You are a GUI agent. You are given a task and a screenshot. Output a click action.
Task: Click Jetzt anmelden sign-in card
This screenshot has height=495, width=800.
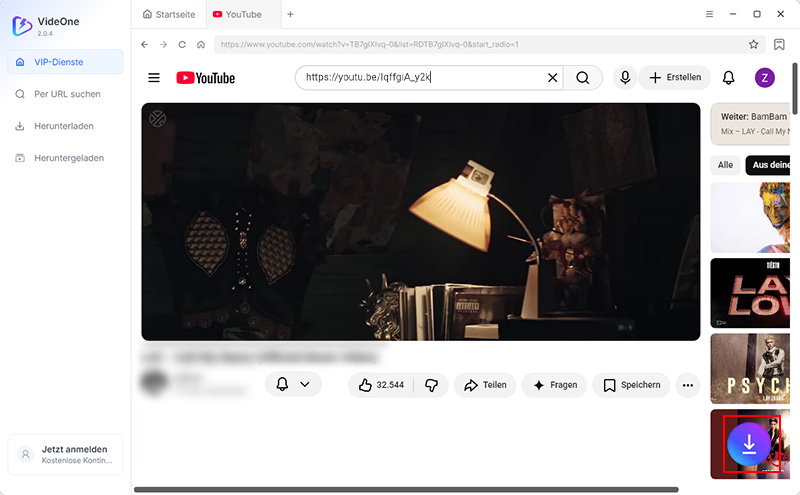click(65, 454)
